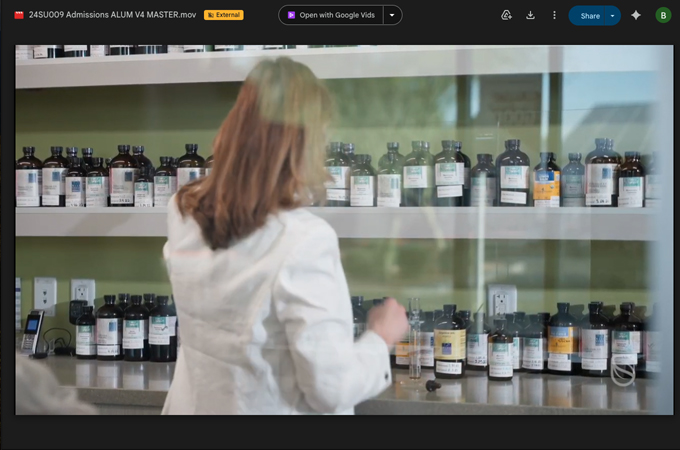Click the video preview to play

[x=344, y=230]
